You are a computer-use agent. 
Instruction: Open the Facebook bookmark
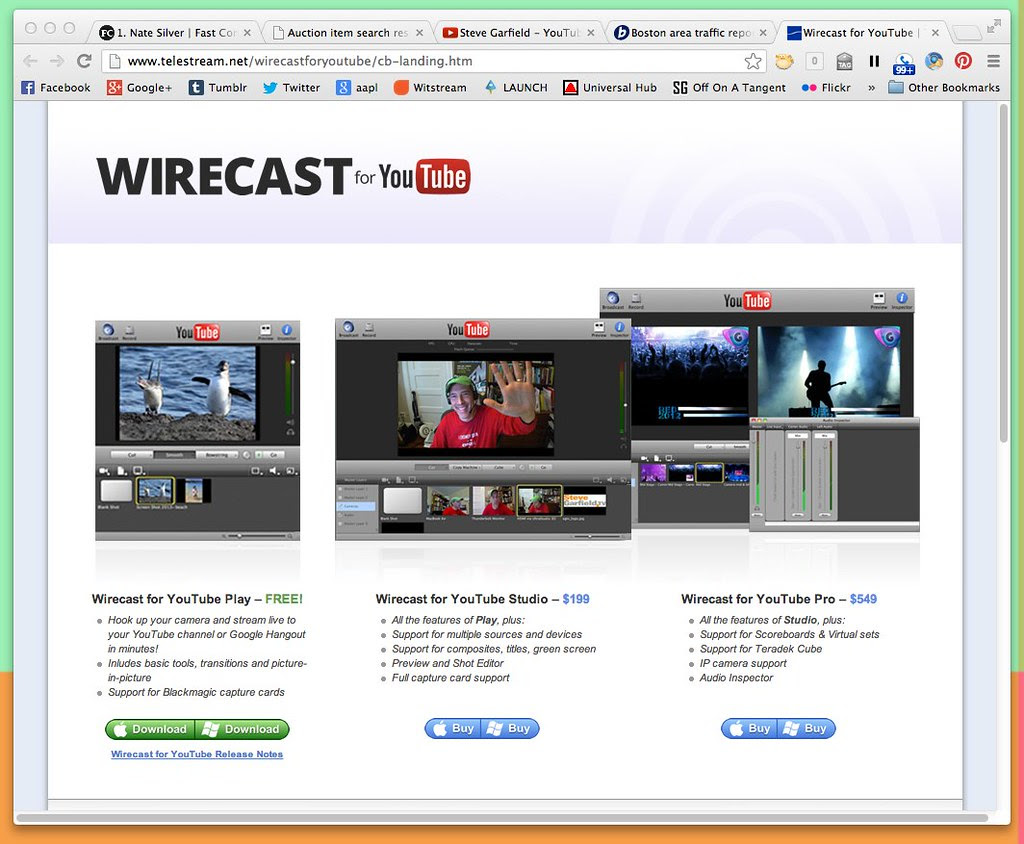(x=56, y=88)
